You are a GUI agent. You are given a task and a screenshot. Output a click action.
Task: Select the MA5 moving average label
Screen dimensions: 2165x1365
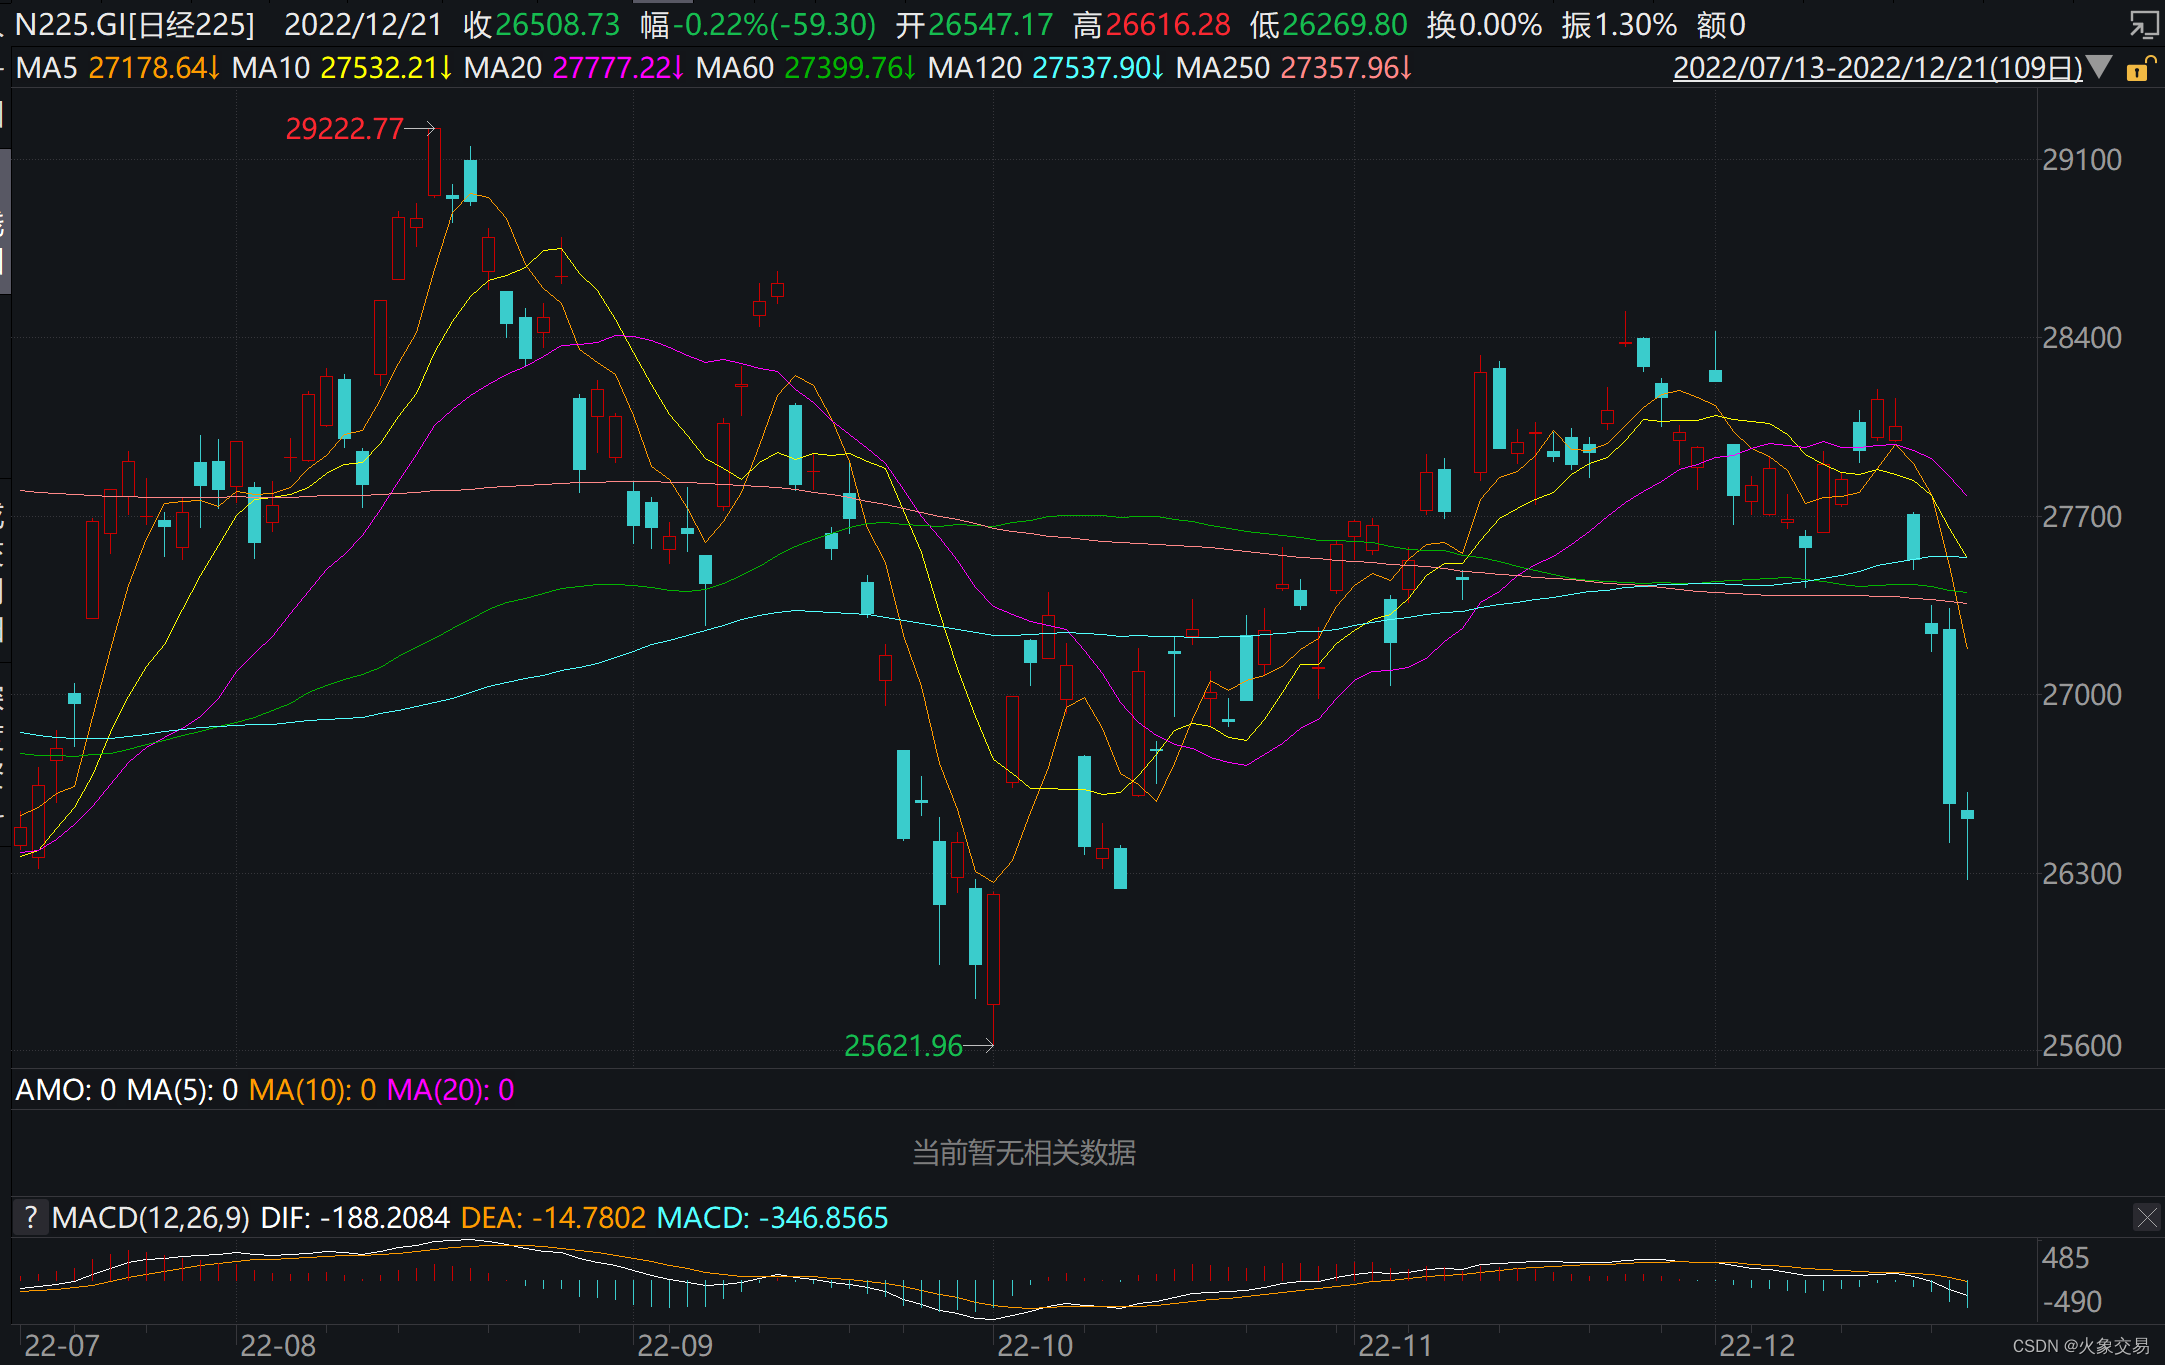[x=47, y=68]
